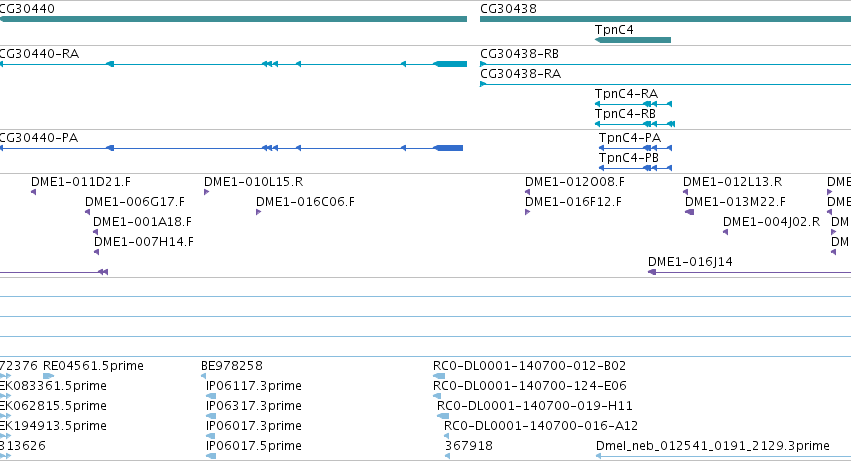
Task: Open the CG30438-RA transcript
Action: pos(665,84)
